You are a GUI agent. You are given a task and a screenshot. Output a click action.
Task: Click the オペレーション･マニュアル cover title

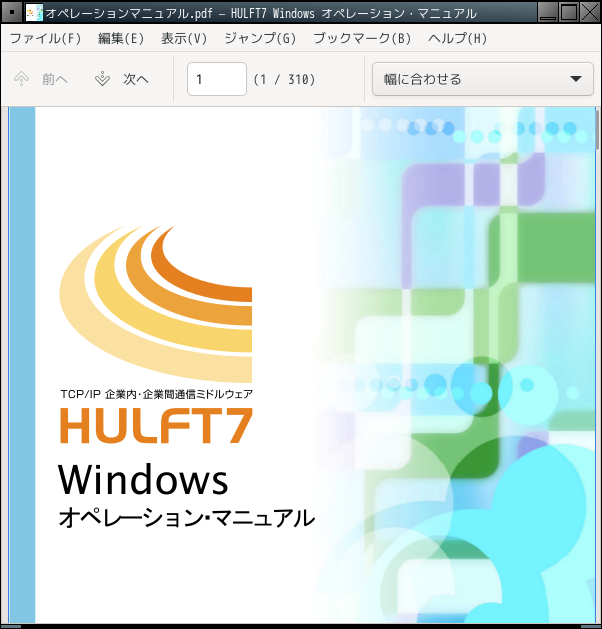(186, 517)
